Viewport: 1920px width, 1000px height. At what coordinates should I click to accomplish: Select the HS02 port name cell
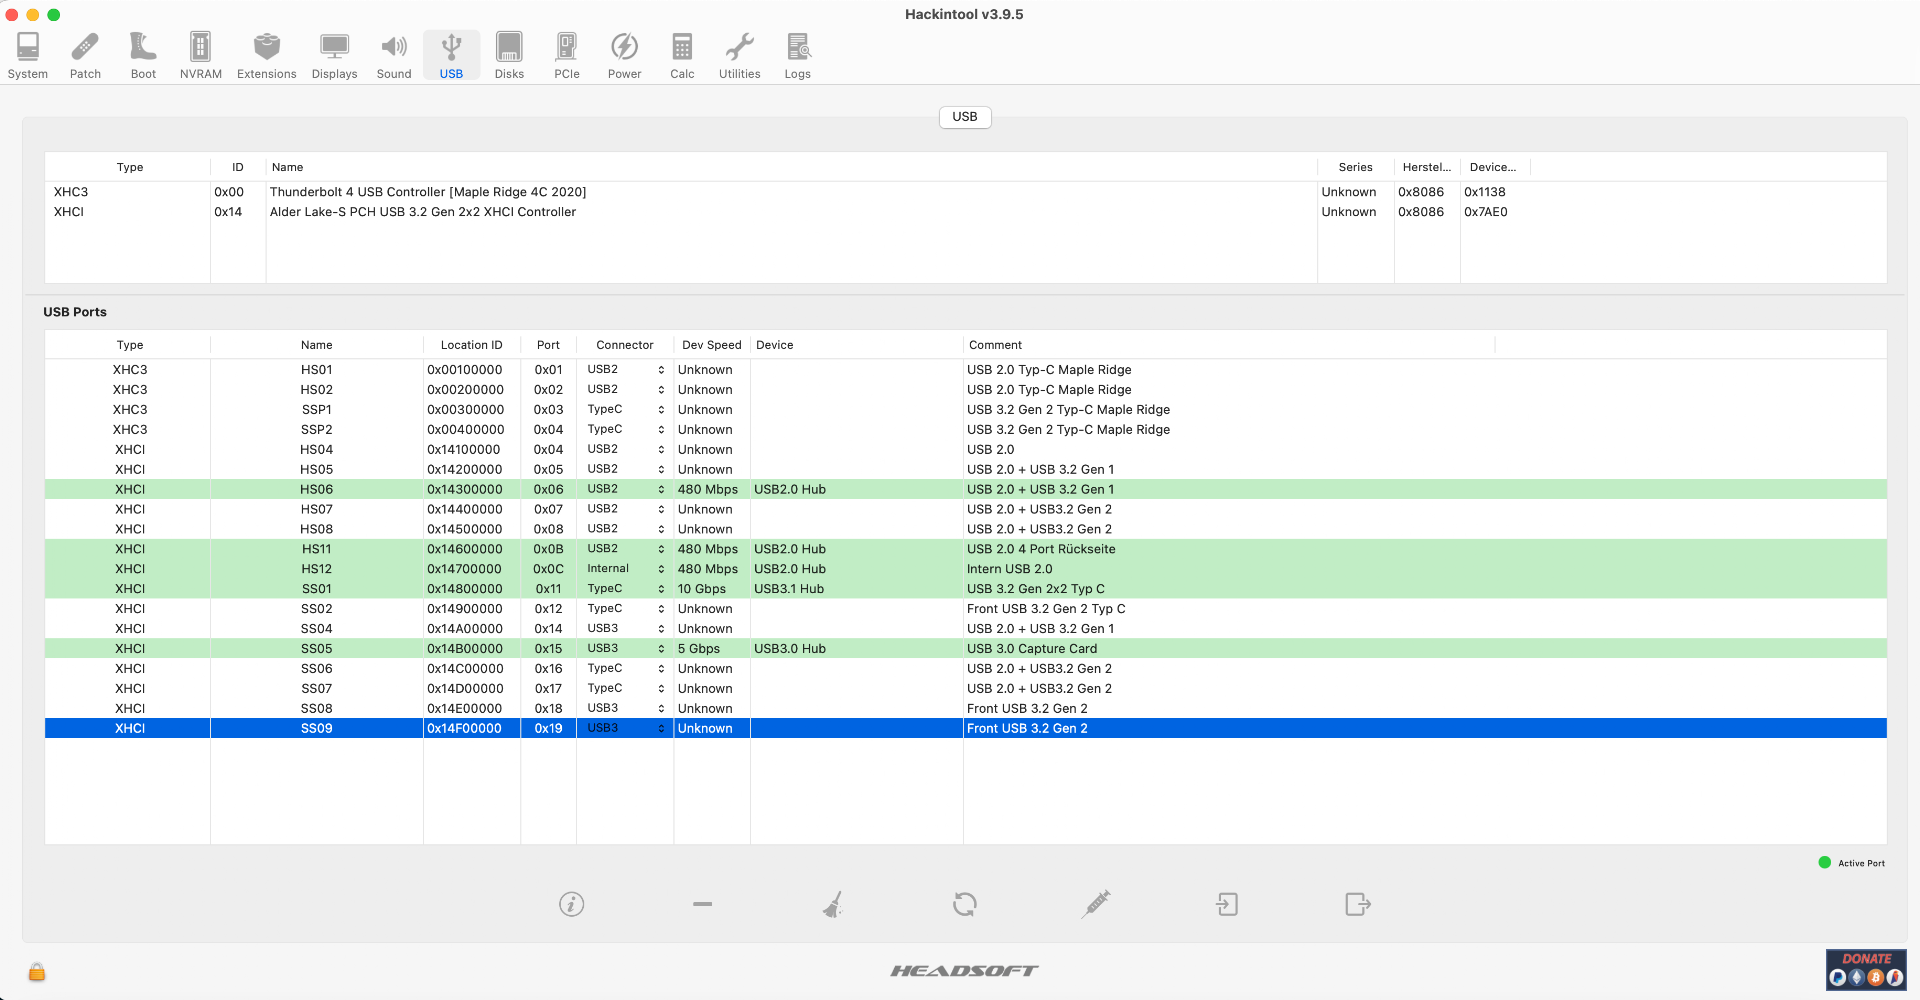coord(317,390)
